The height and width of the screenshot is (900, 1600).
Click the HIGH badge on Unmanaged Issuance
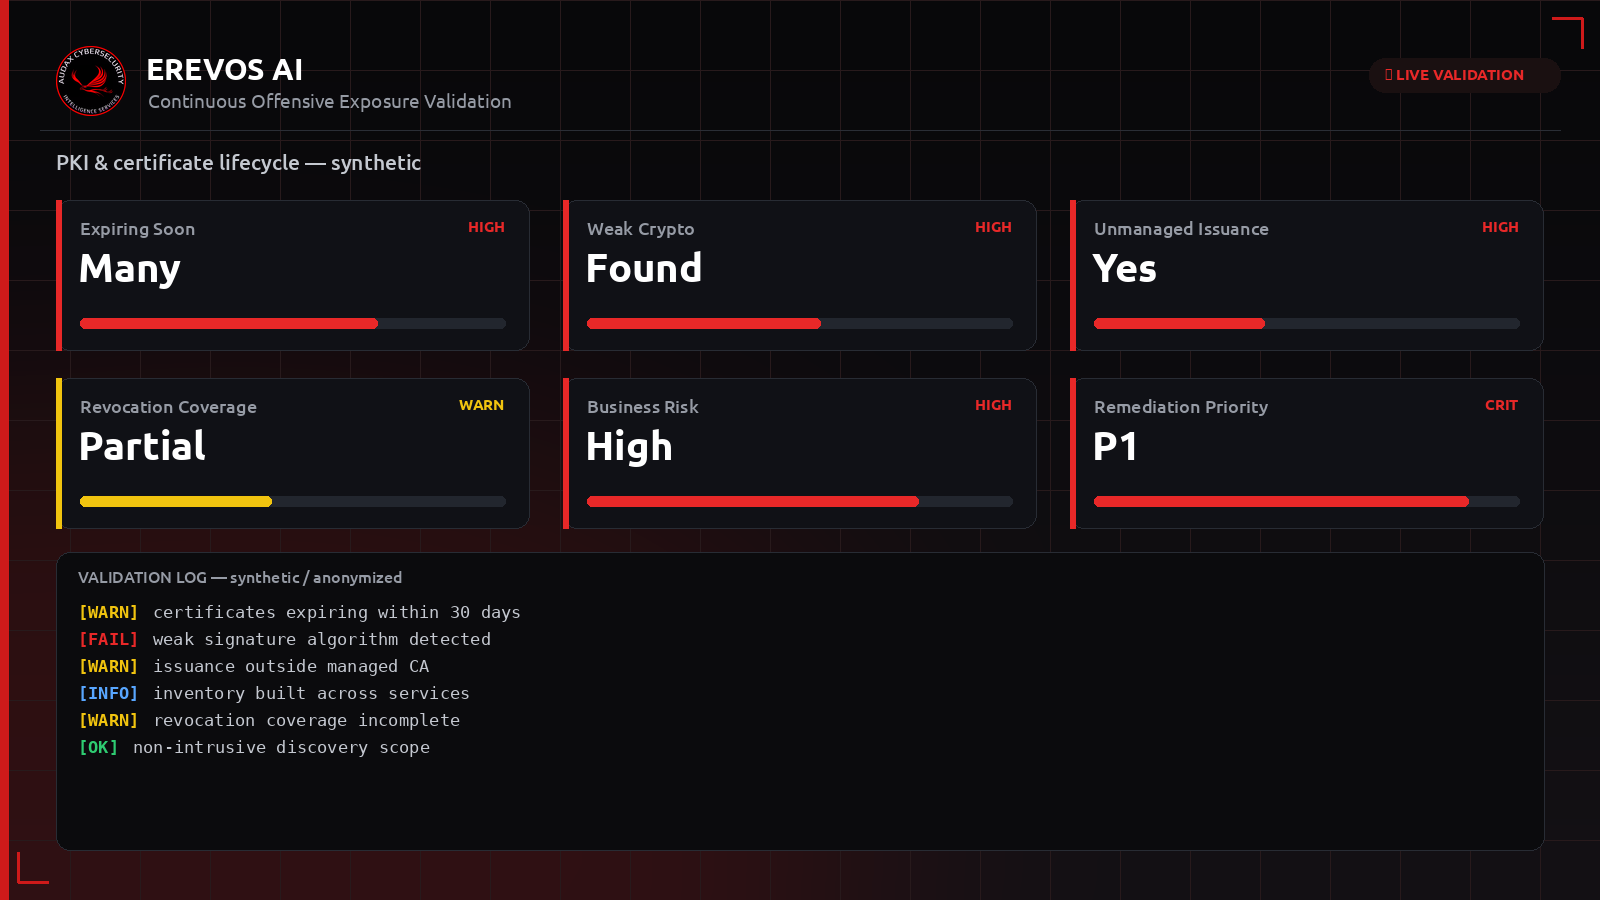pyautogui.click(x=1500, y=227)
